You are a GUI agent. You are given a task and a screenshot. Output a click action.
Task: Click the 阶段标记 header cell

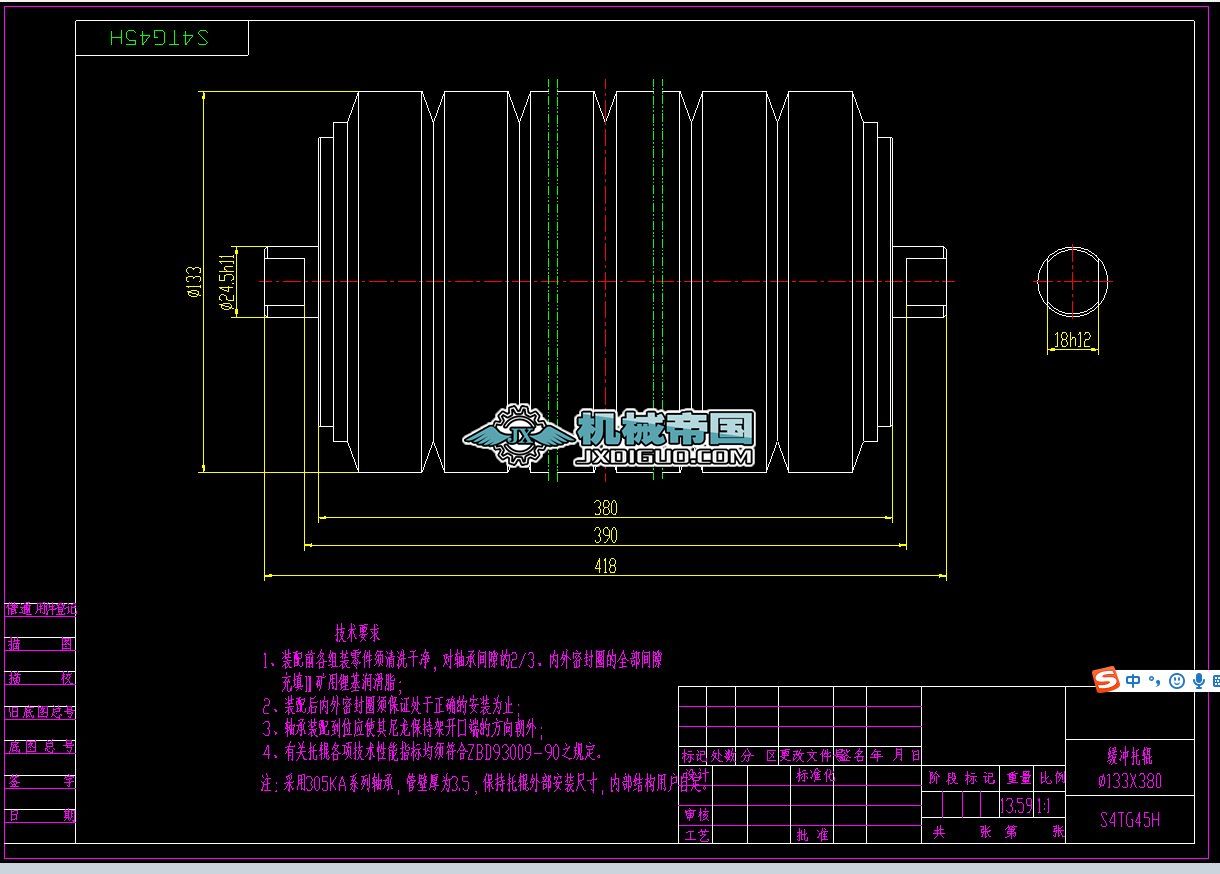pos(961,777)
